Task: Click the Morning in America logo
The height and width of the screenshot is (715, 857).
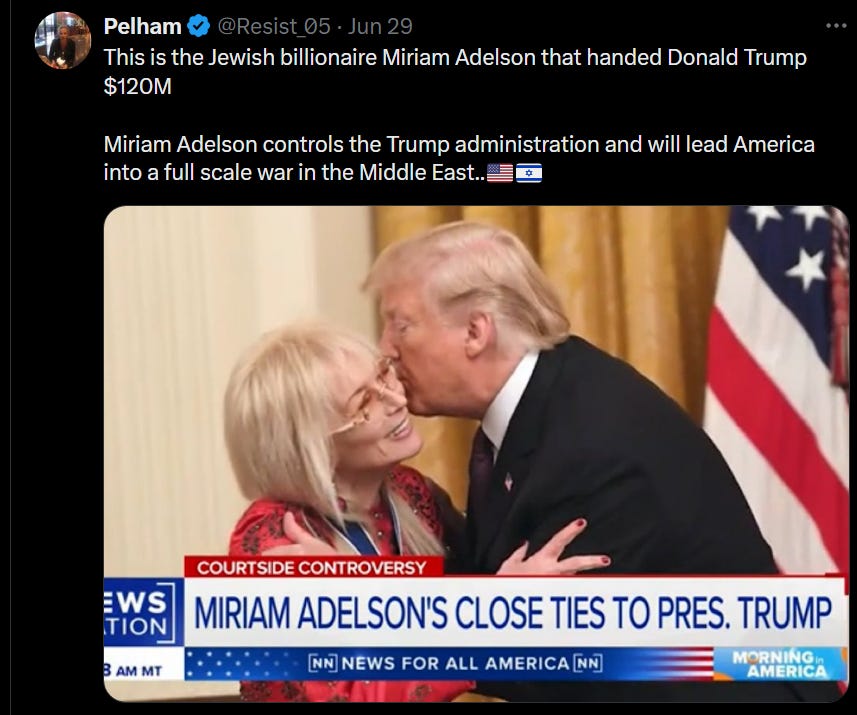Action: [x=780, y=664]
